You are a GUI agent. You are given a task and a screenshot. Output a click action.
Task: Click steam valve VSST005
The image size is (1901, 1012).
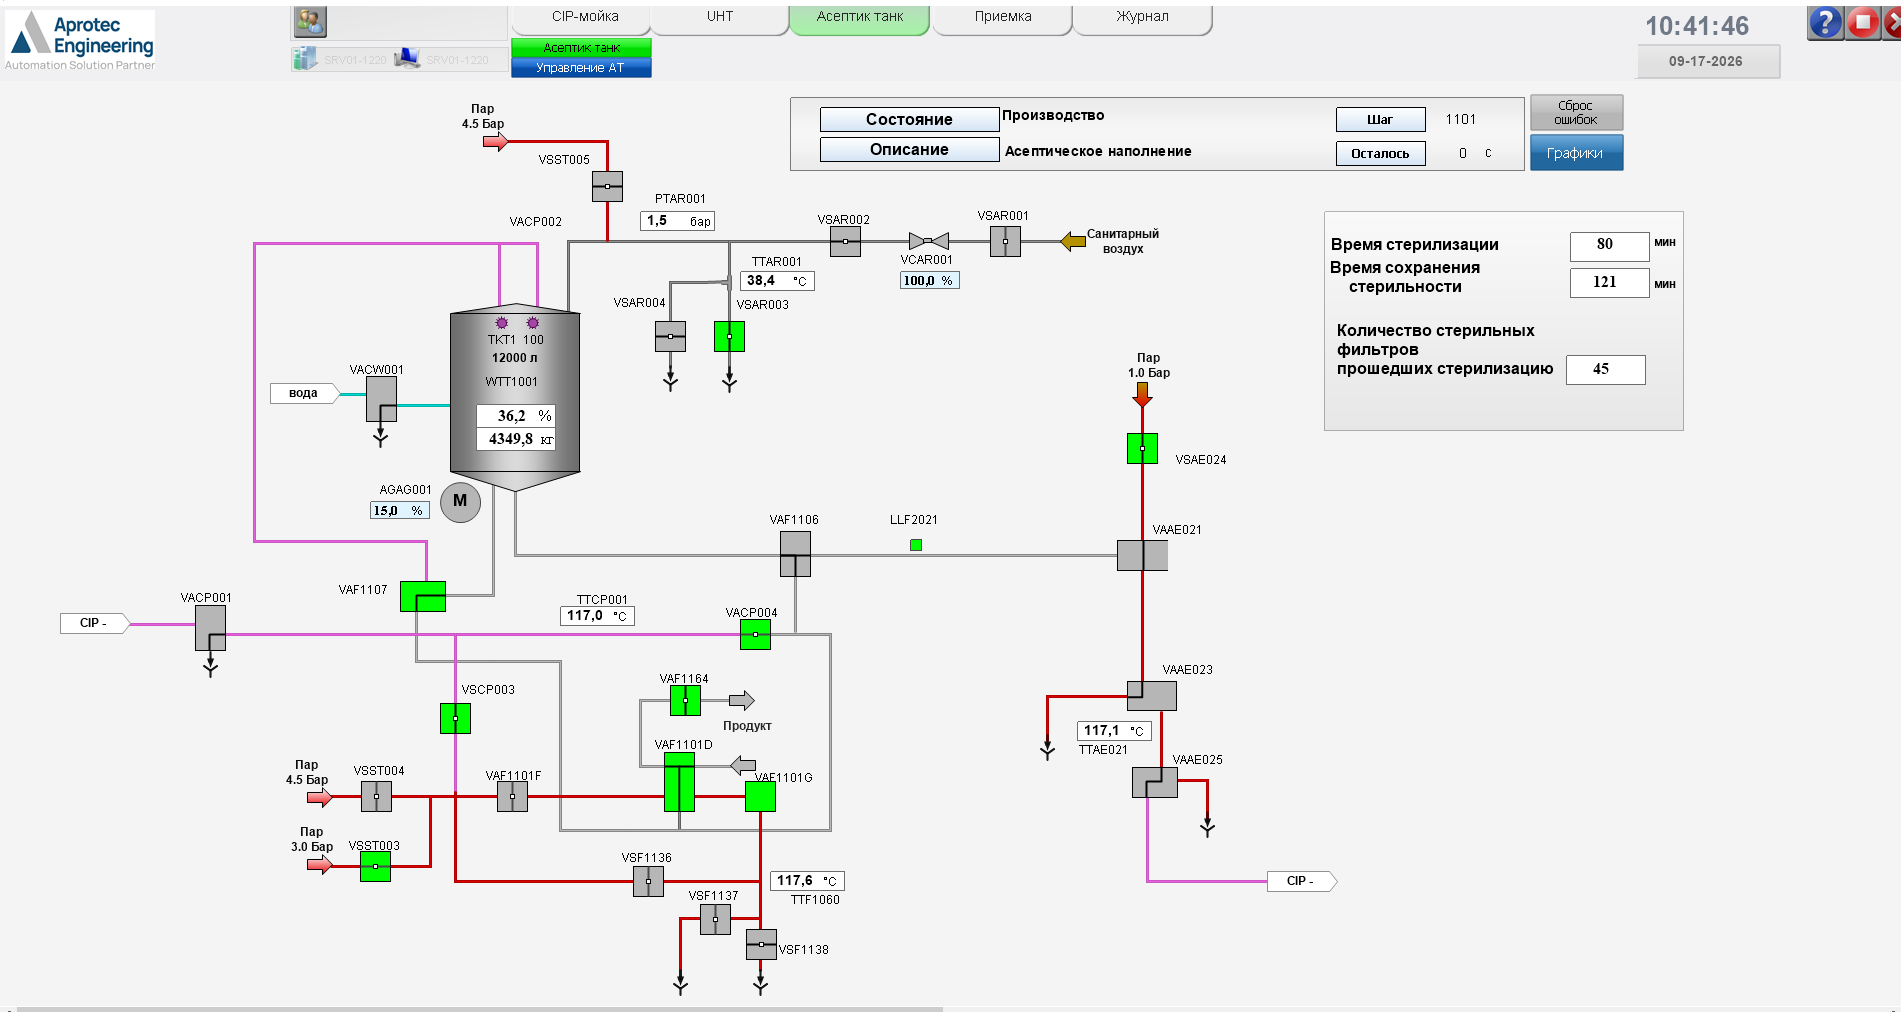(607, 186)
